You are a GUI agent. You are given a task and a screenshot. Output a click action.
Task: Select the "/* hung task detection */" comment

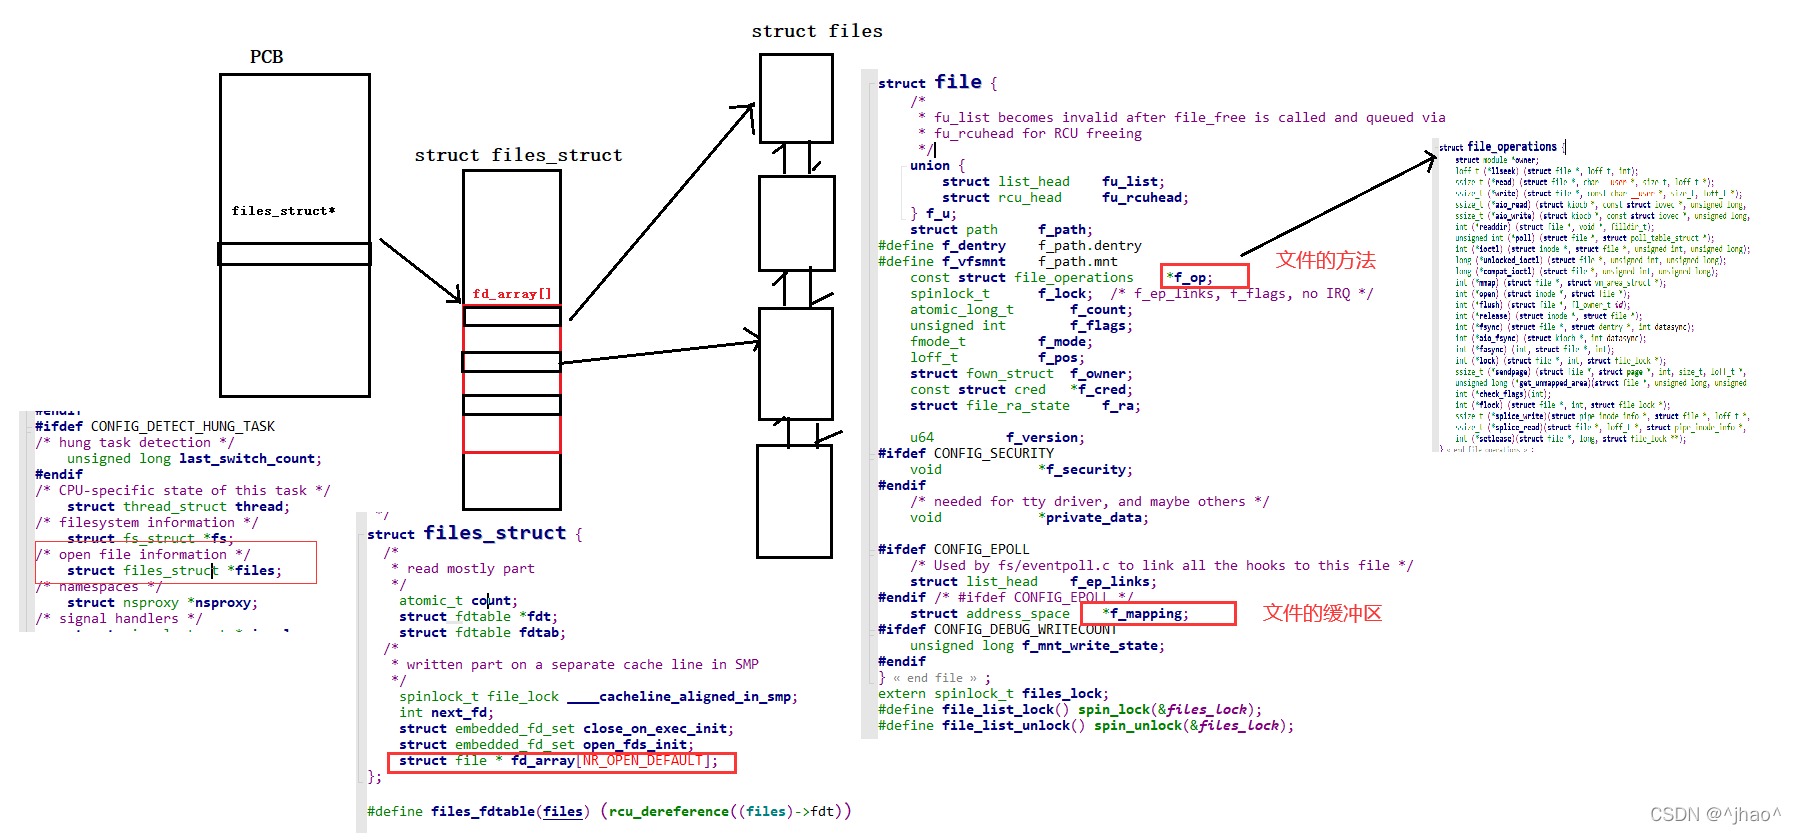(135, 442)
